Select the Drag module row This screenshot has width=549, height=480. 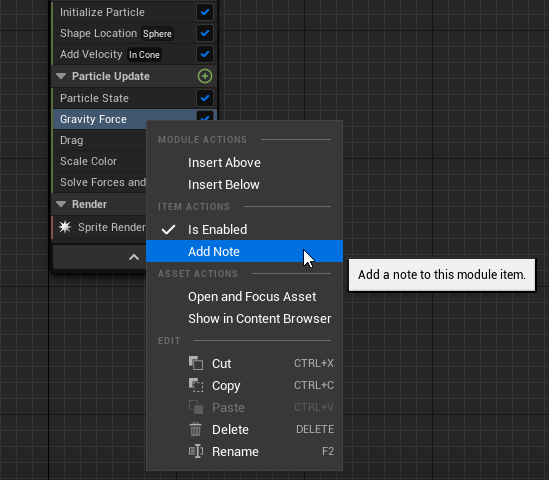point(99,140)
